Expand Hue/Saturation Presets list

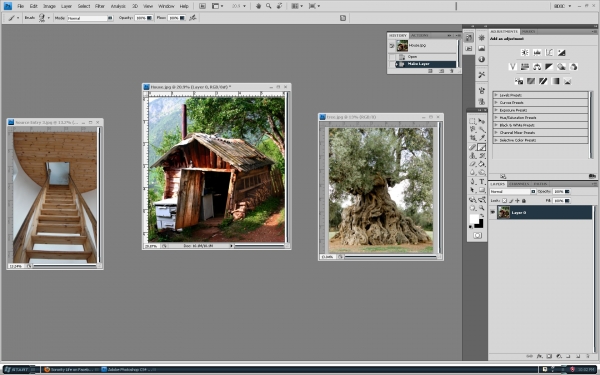(x=496, y=117)
